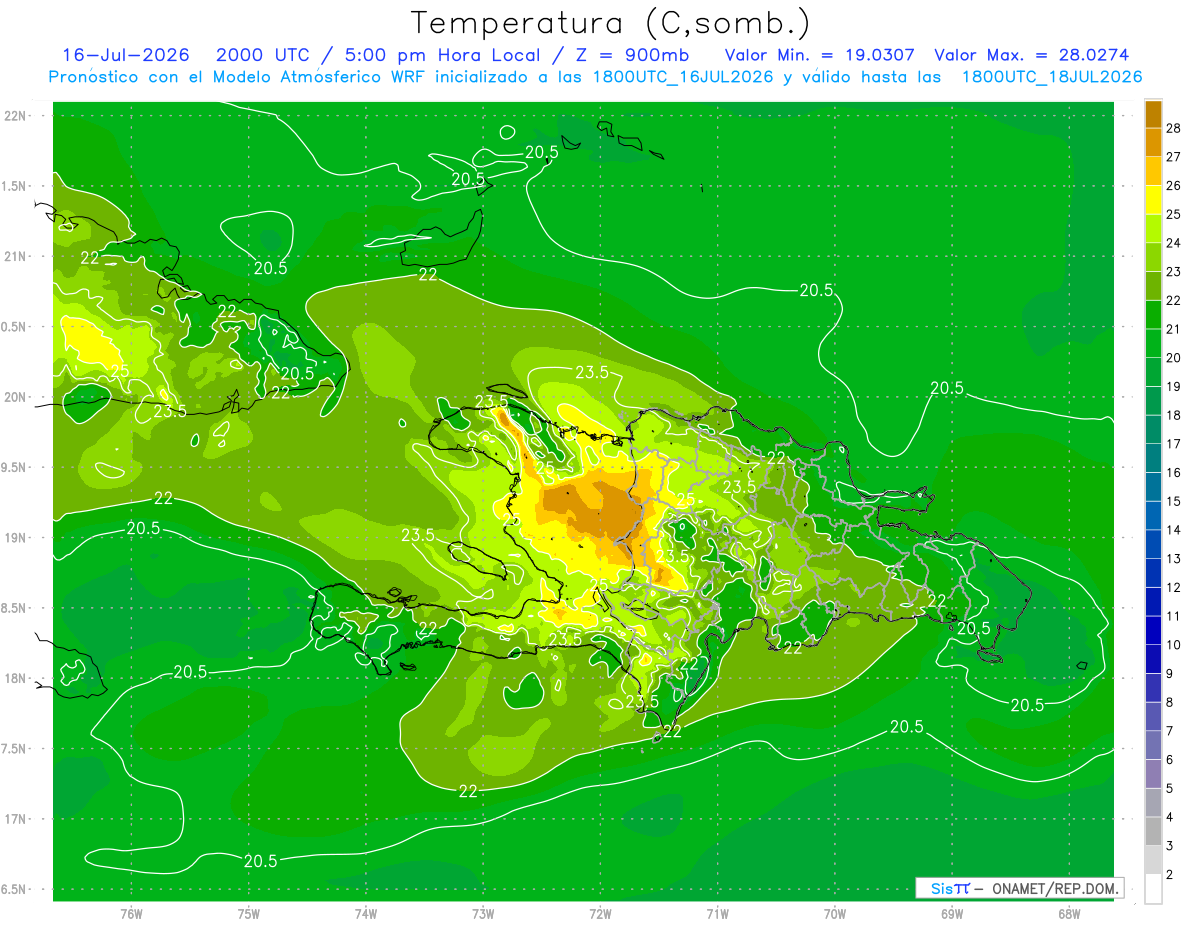
Task: Click the dark orange top legend swatch above 28
Action: tap(1154, 115)
